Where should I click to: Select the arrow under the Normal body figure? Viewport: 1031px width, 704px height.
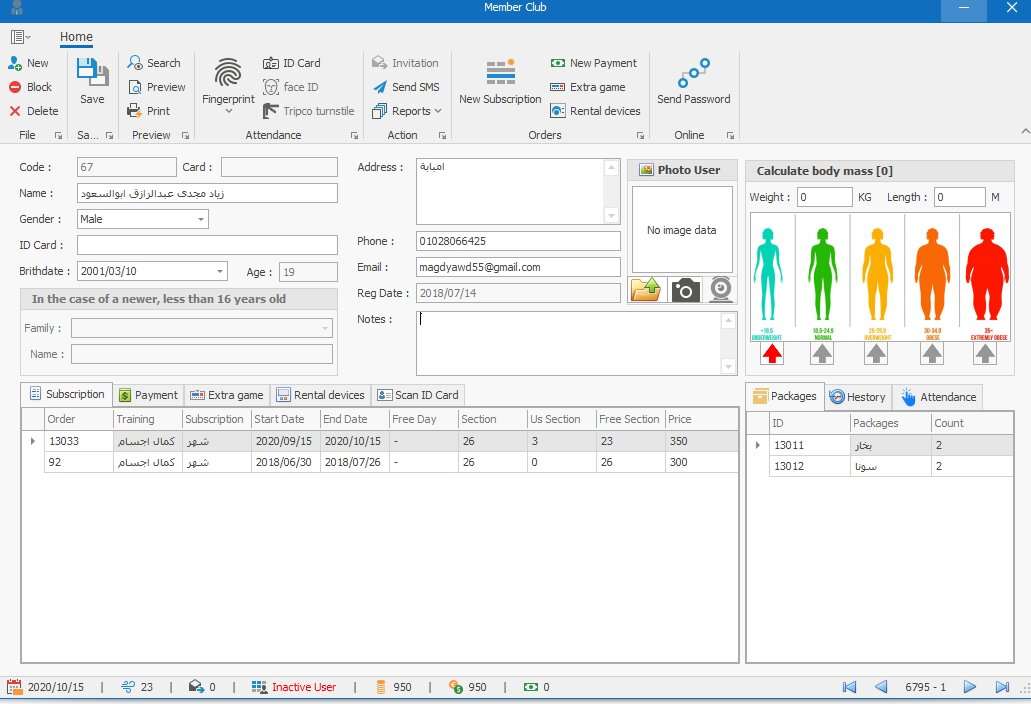(822, 354)
